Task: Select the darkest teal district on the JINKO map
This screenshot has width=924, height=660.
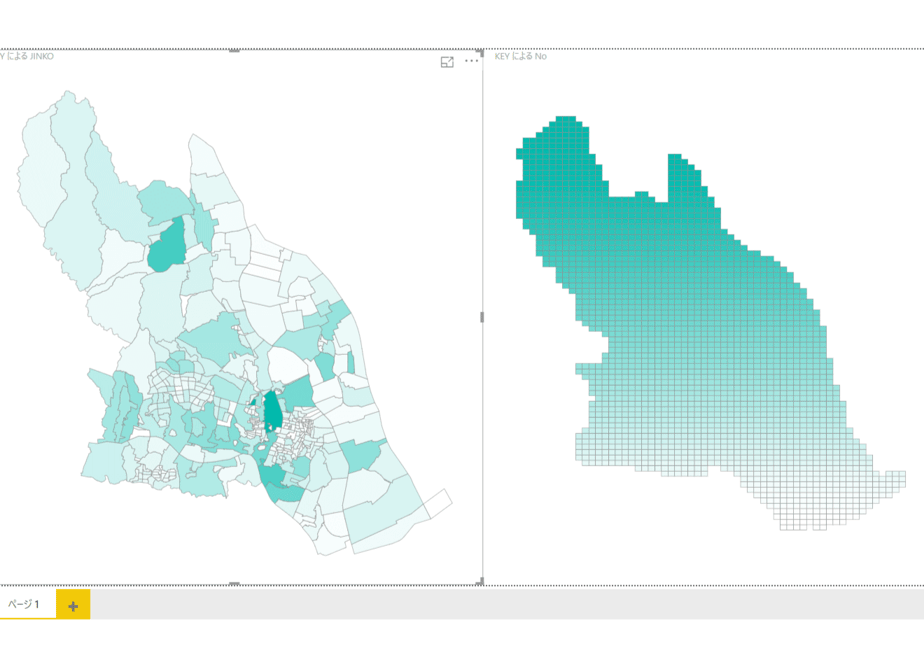Action: coord(272,411)
